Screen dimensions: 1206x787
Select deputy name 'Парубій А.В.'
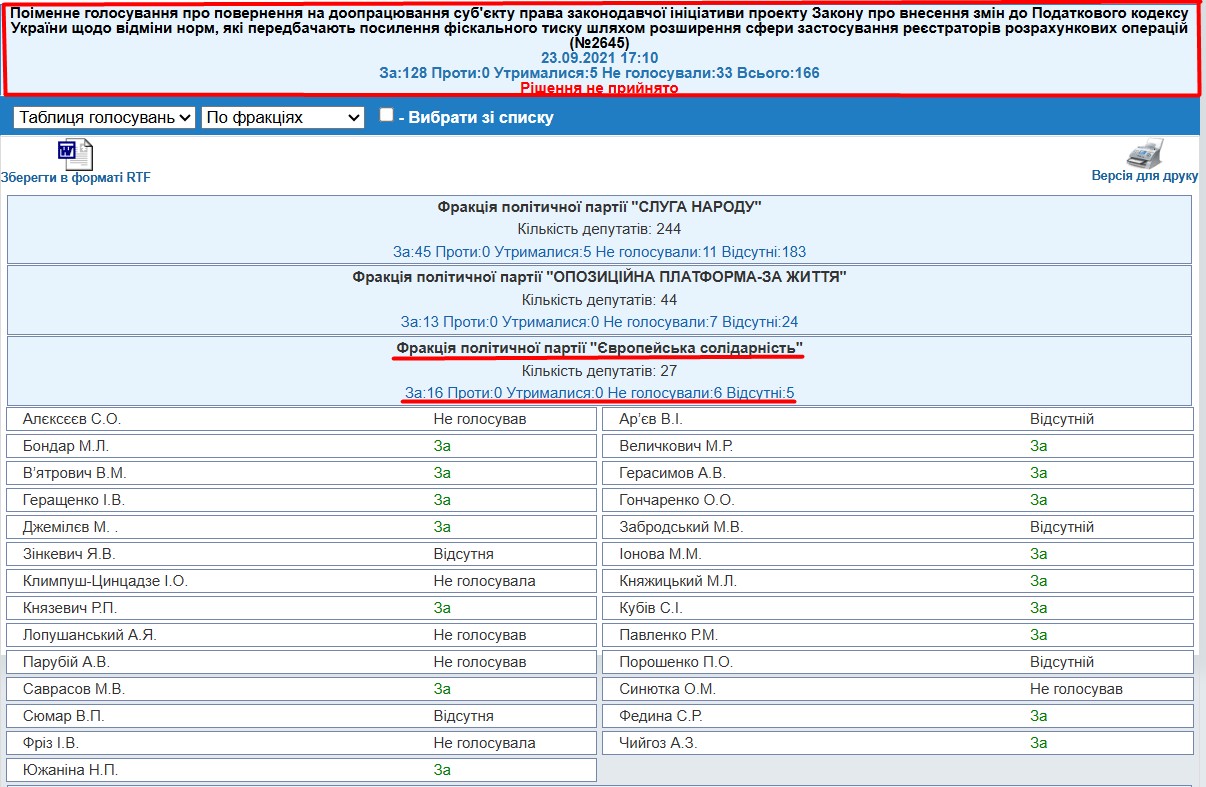click(66, 662)
